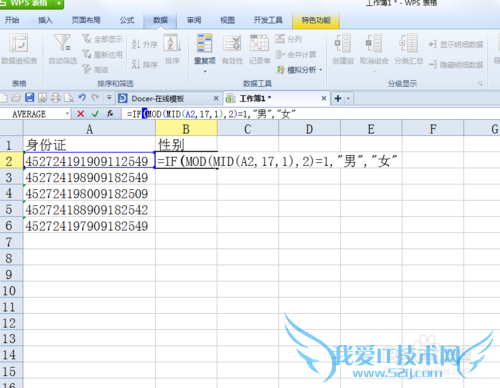
Task: Click 重新应用 reapply filter
Action: (x=102, y=54)
